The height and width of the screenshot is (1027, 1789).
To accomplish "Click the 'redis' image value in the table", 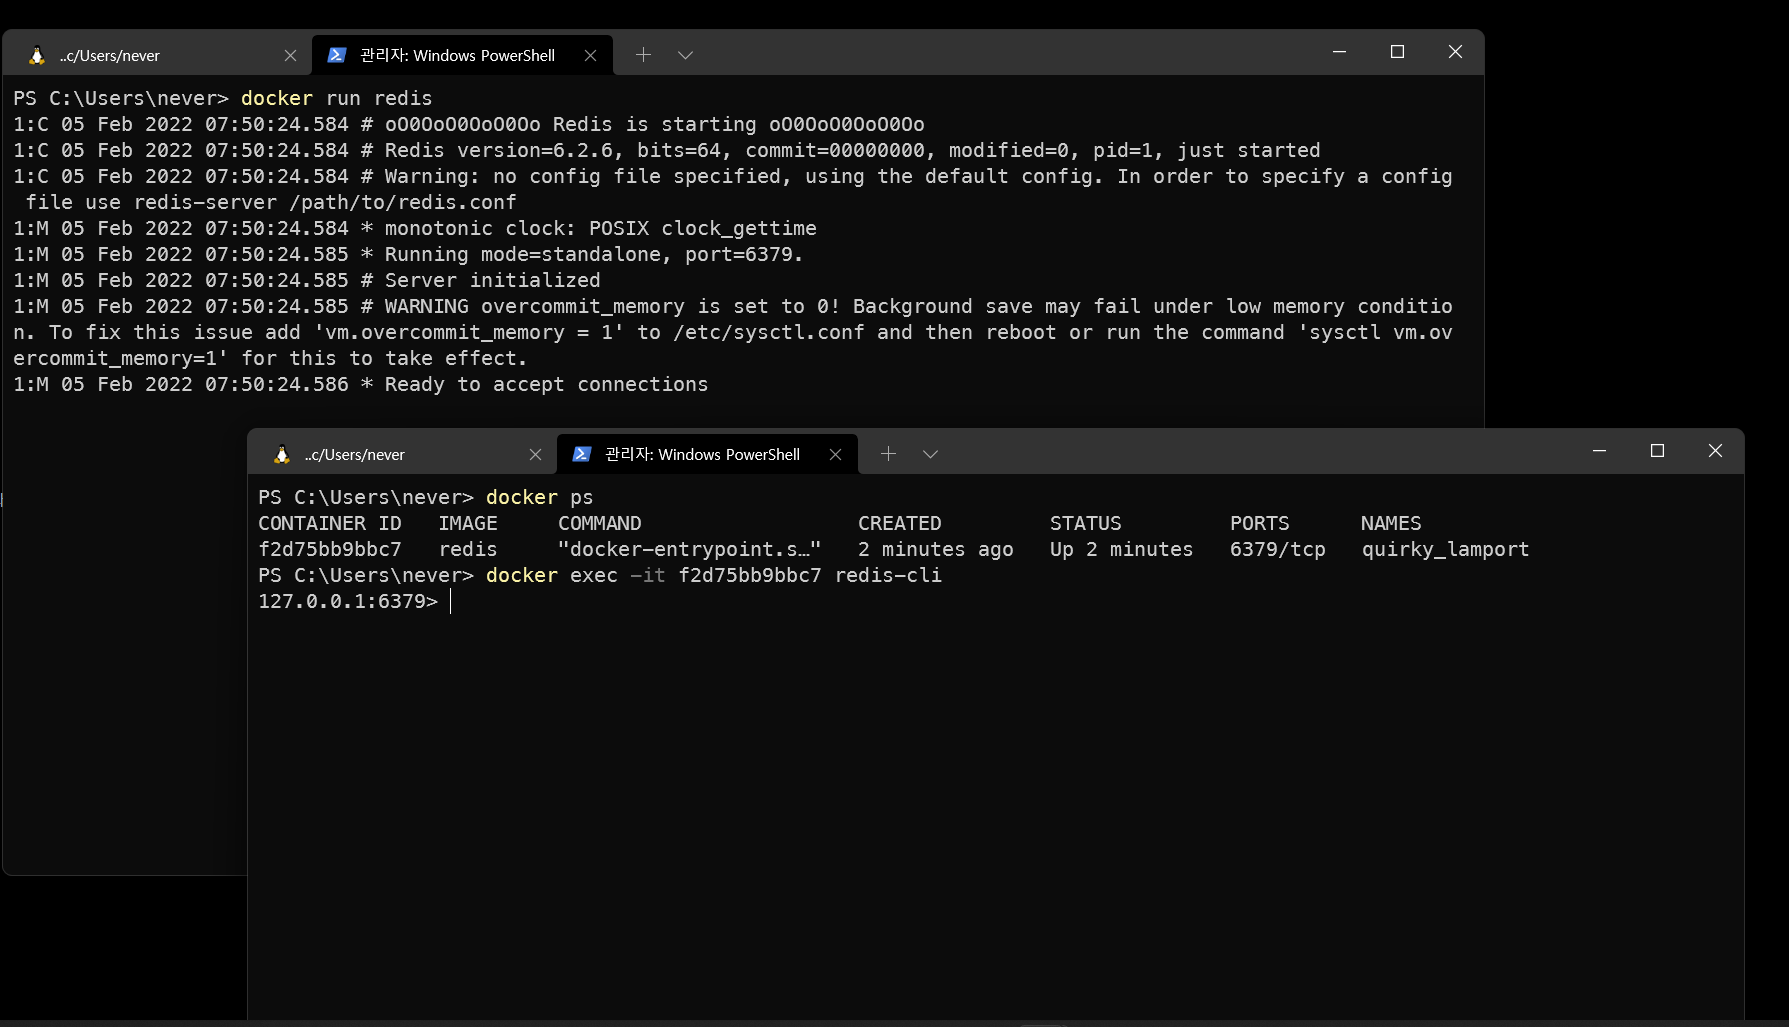I will point(468,549).
